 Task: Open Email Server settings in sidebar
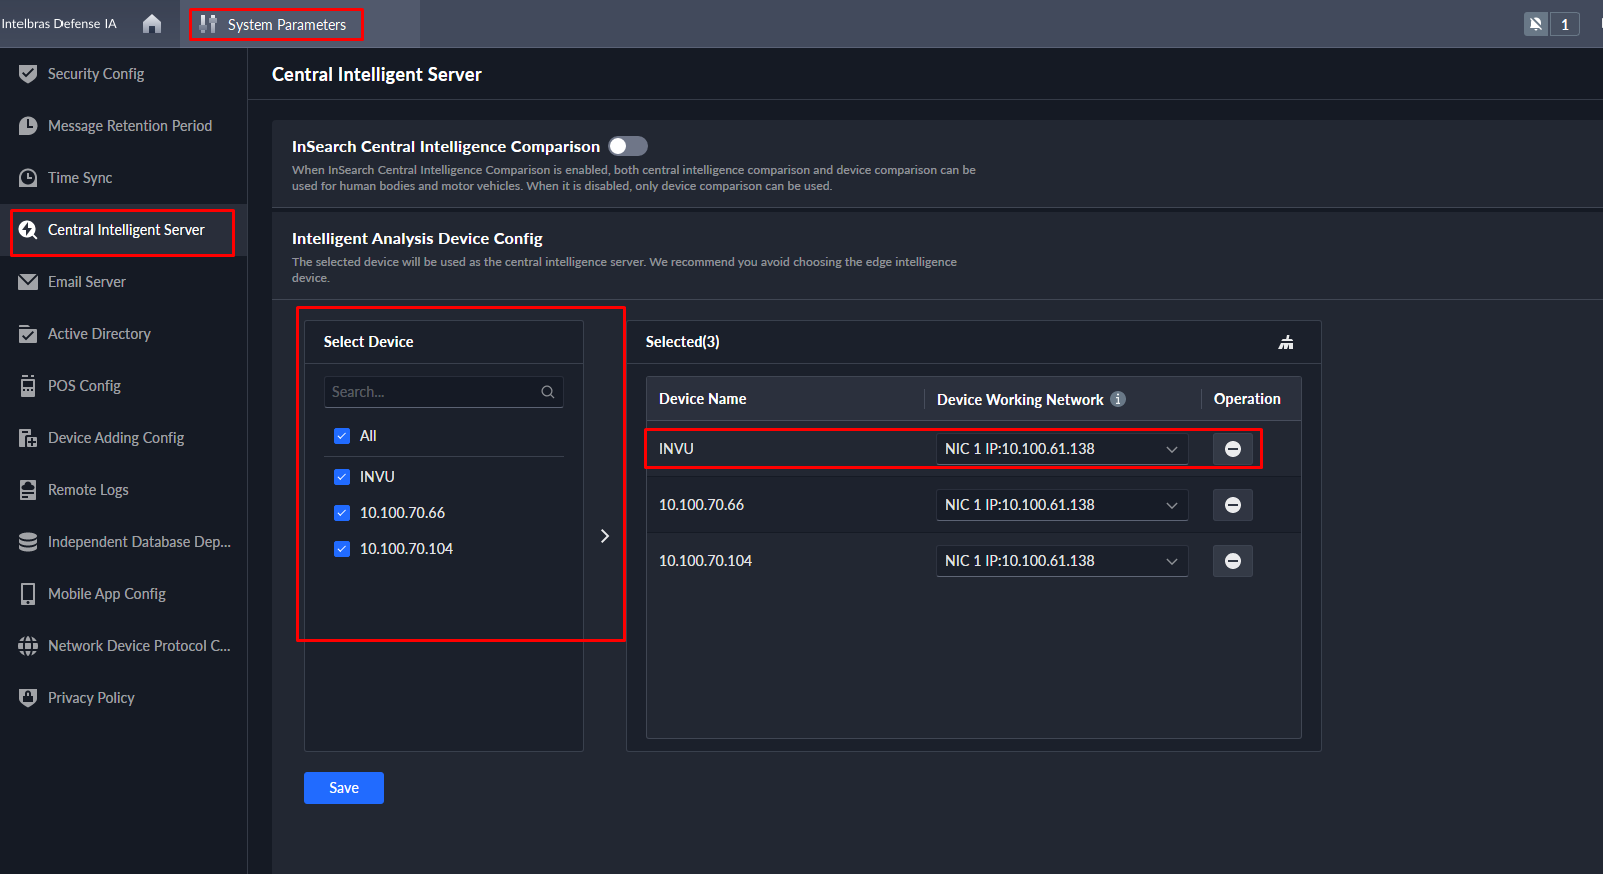87,282
